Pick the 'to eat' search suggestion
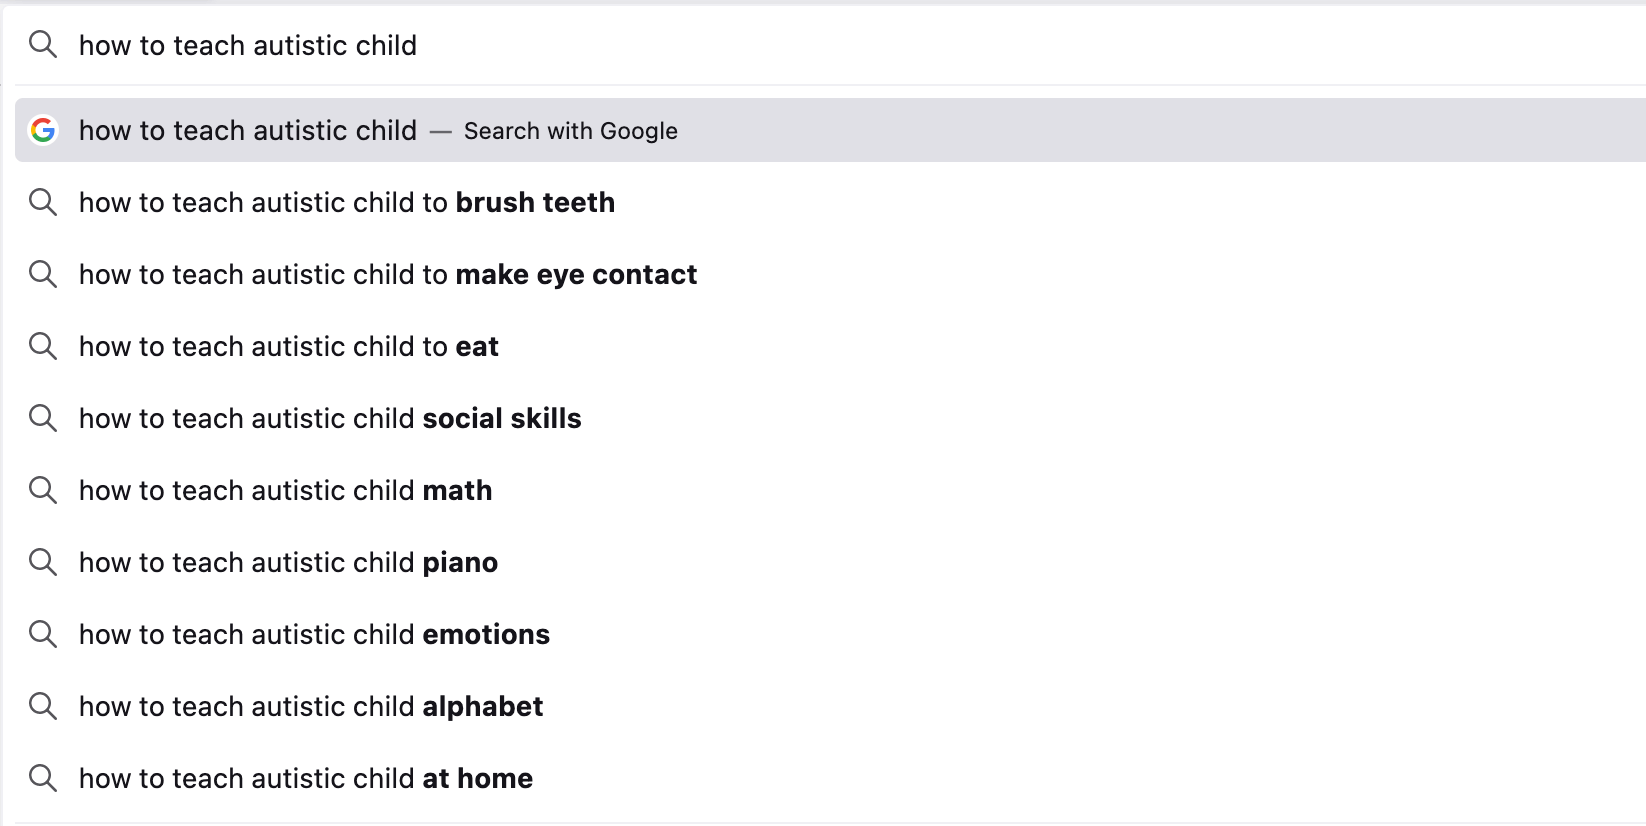Screen dimensions: 1646x826 click(289, 347)
